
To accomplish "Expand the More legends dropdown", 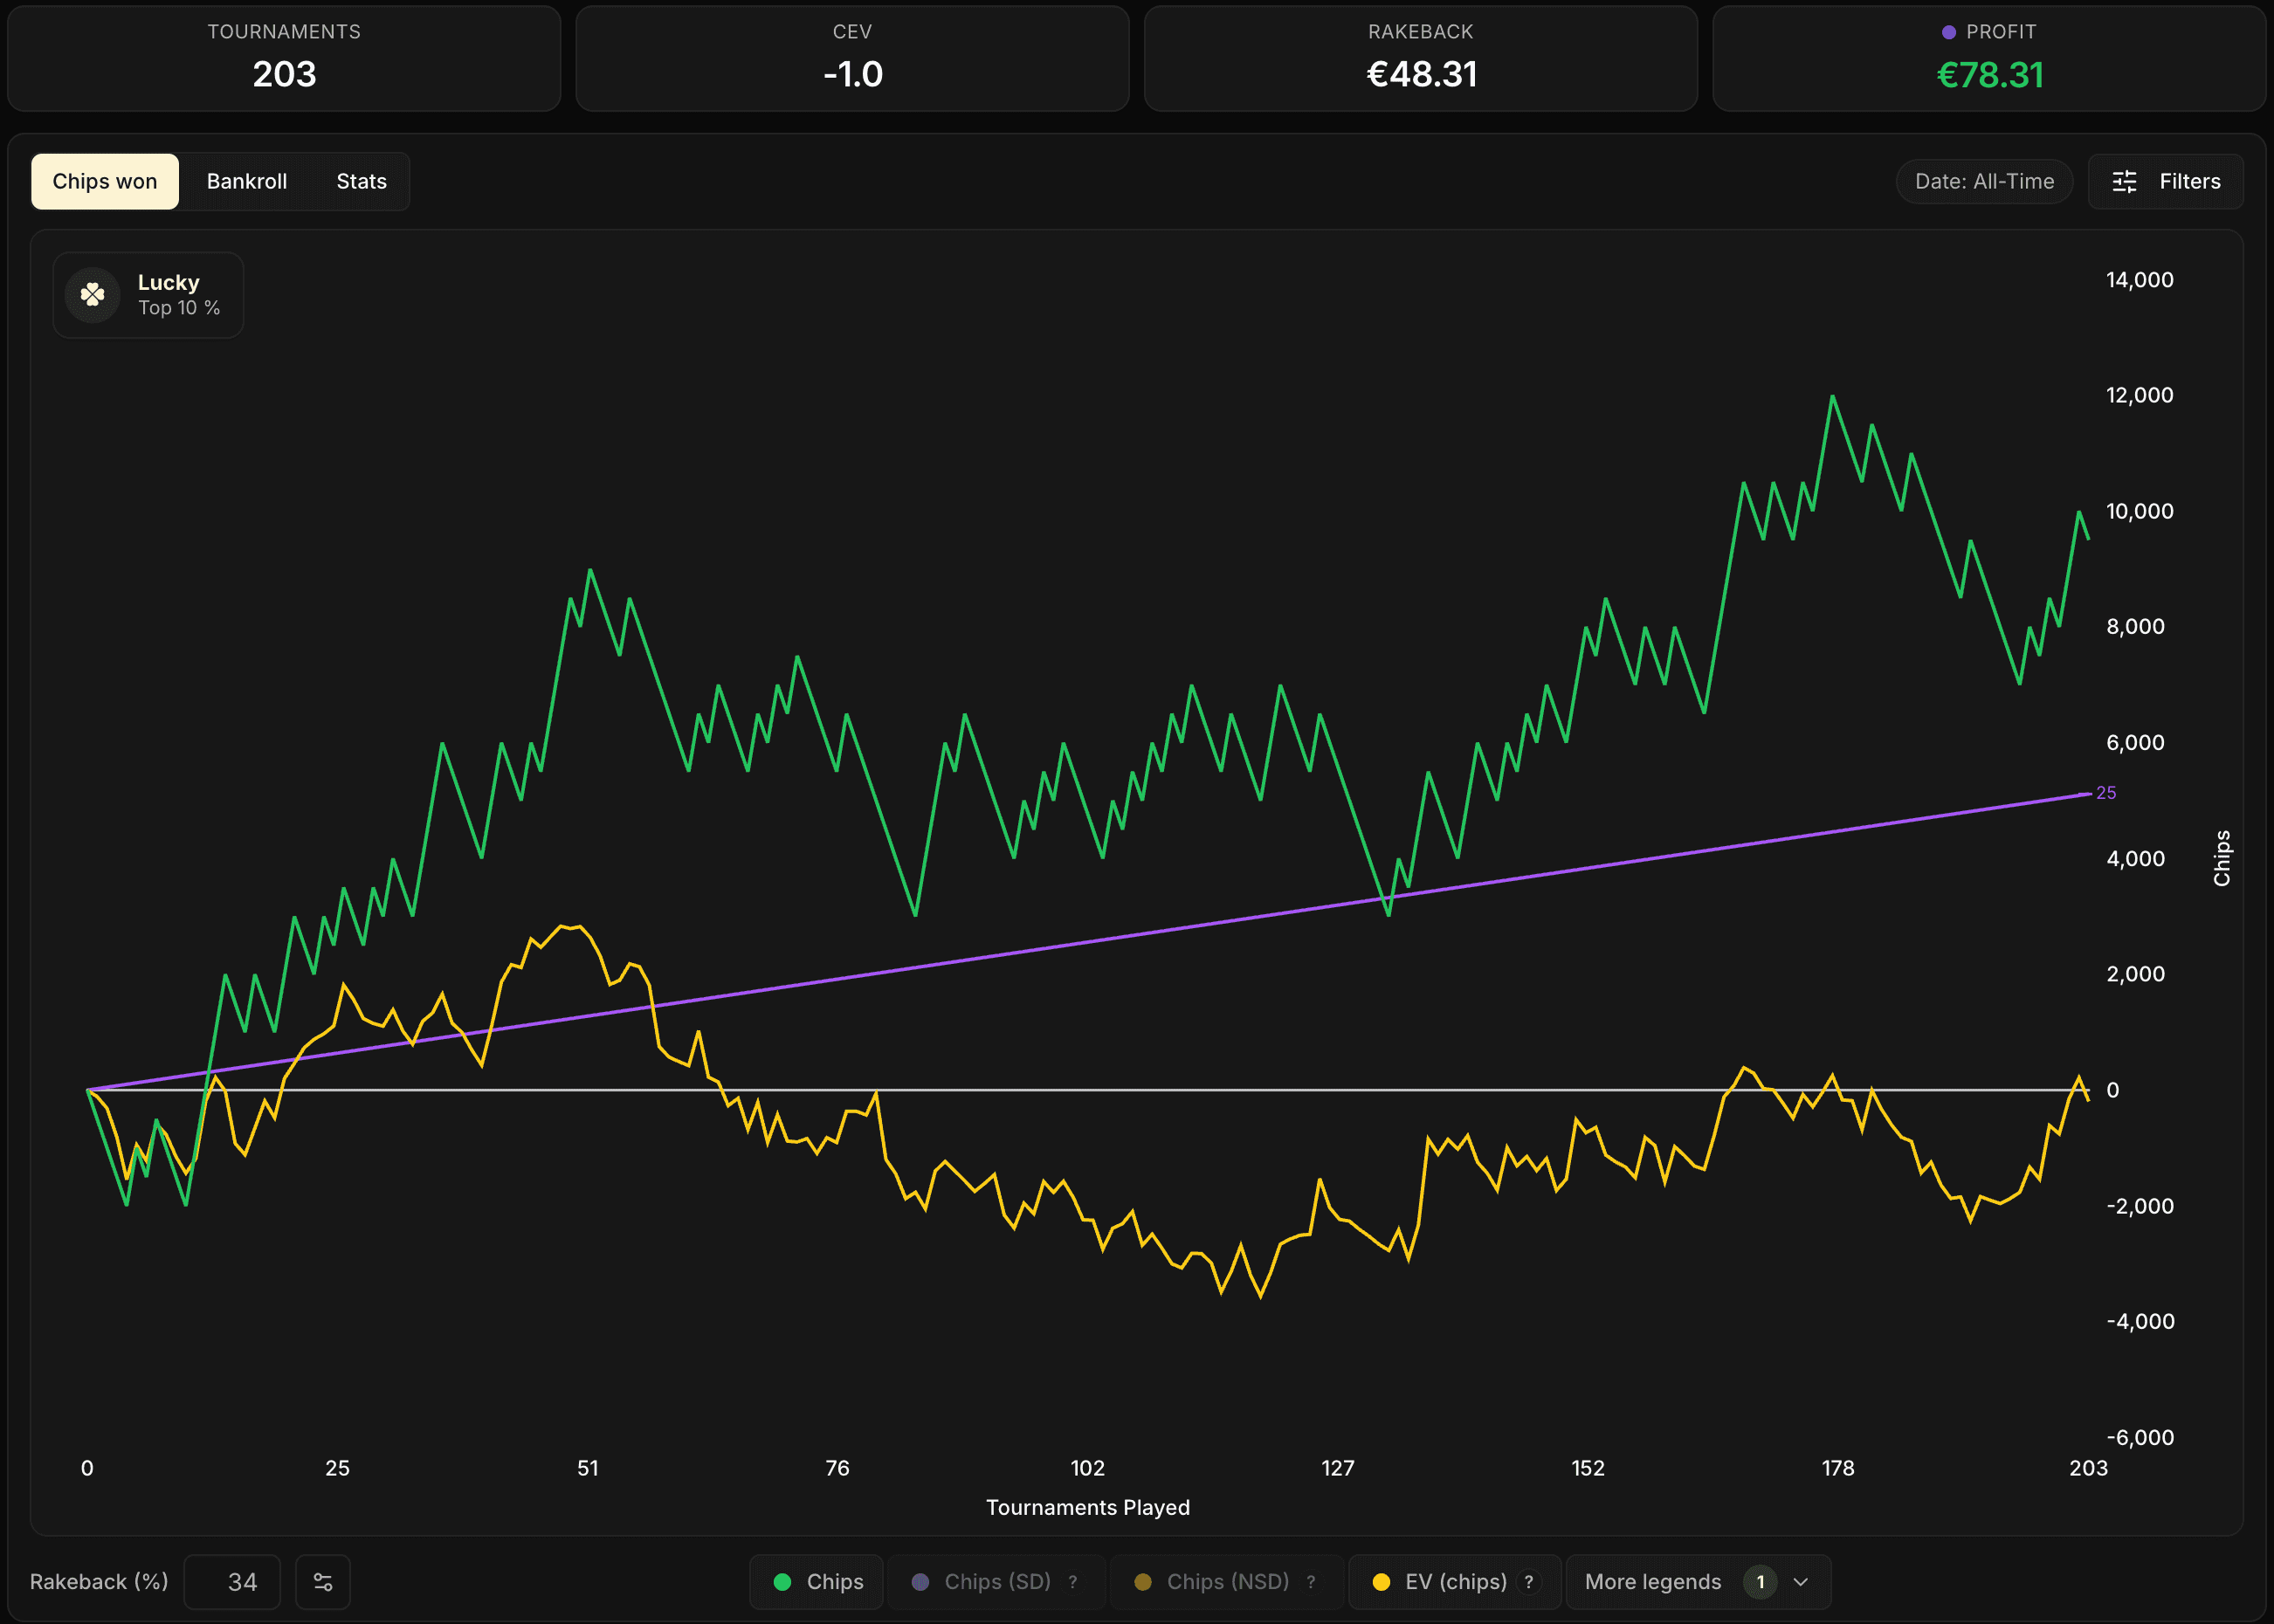I will 1653,1582.
